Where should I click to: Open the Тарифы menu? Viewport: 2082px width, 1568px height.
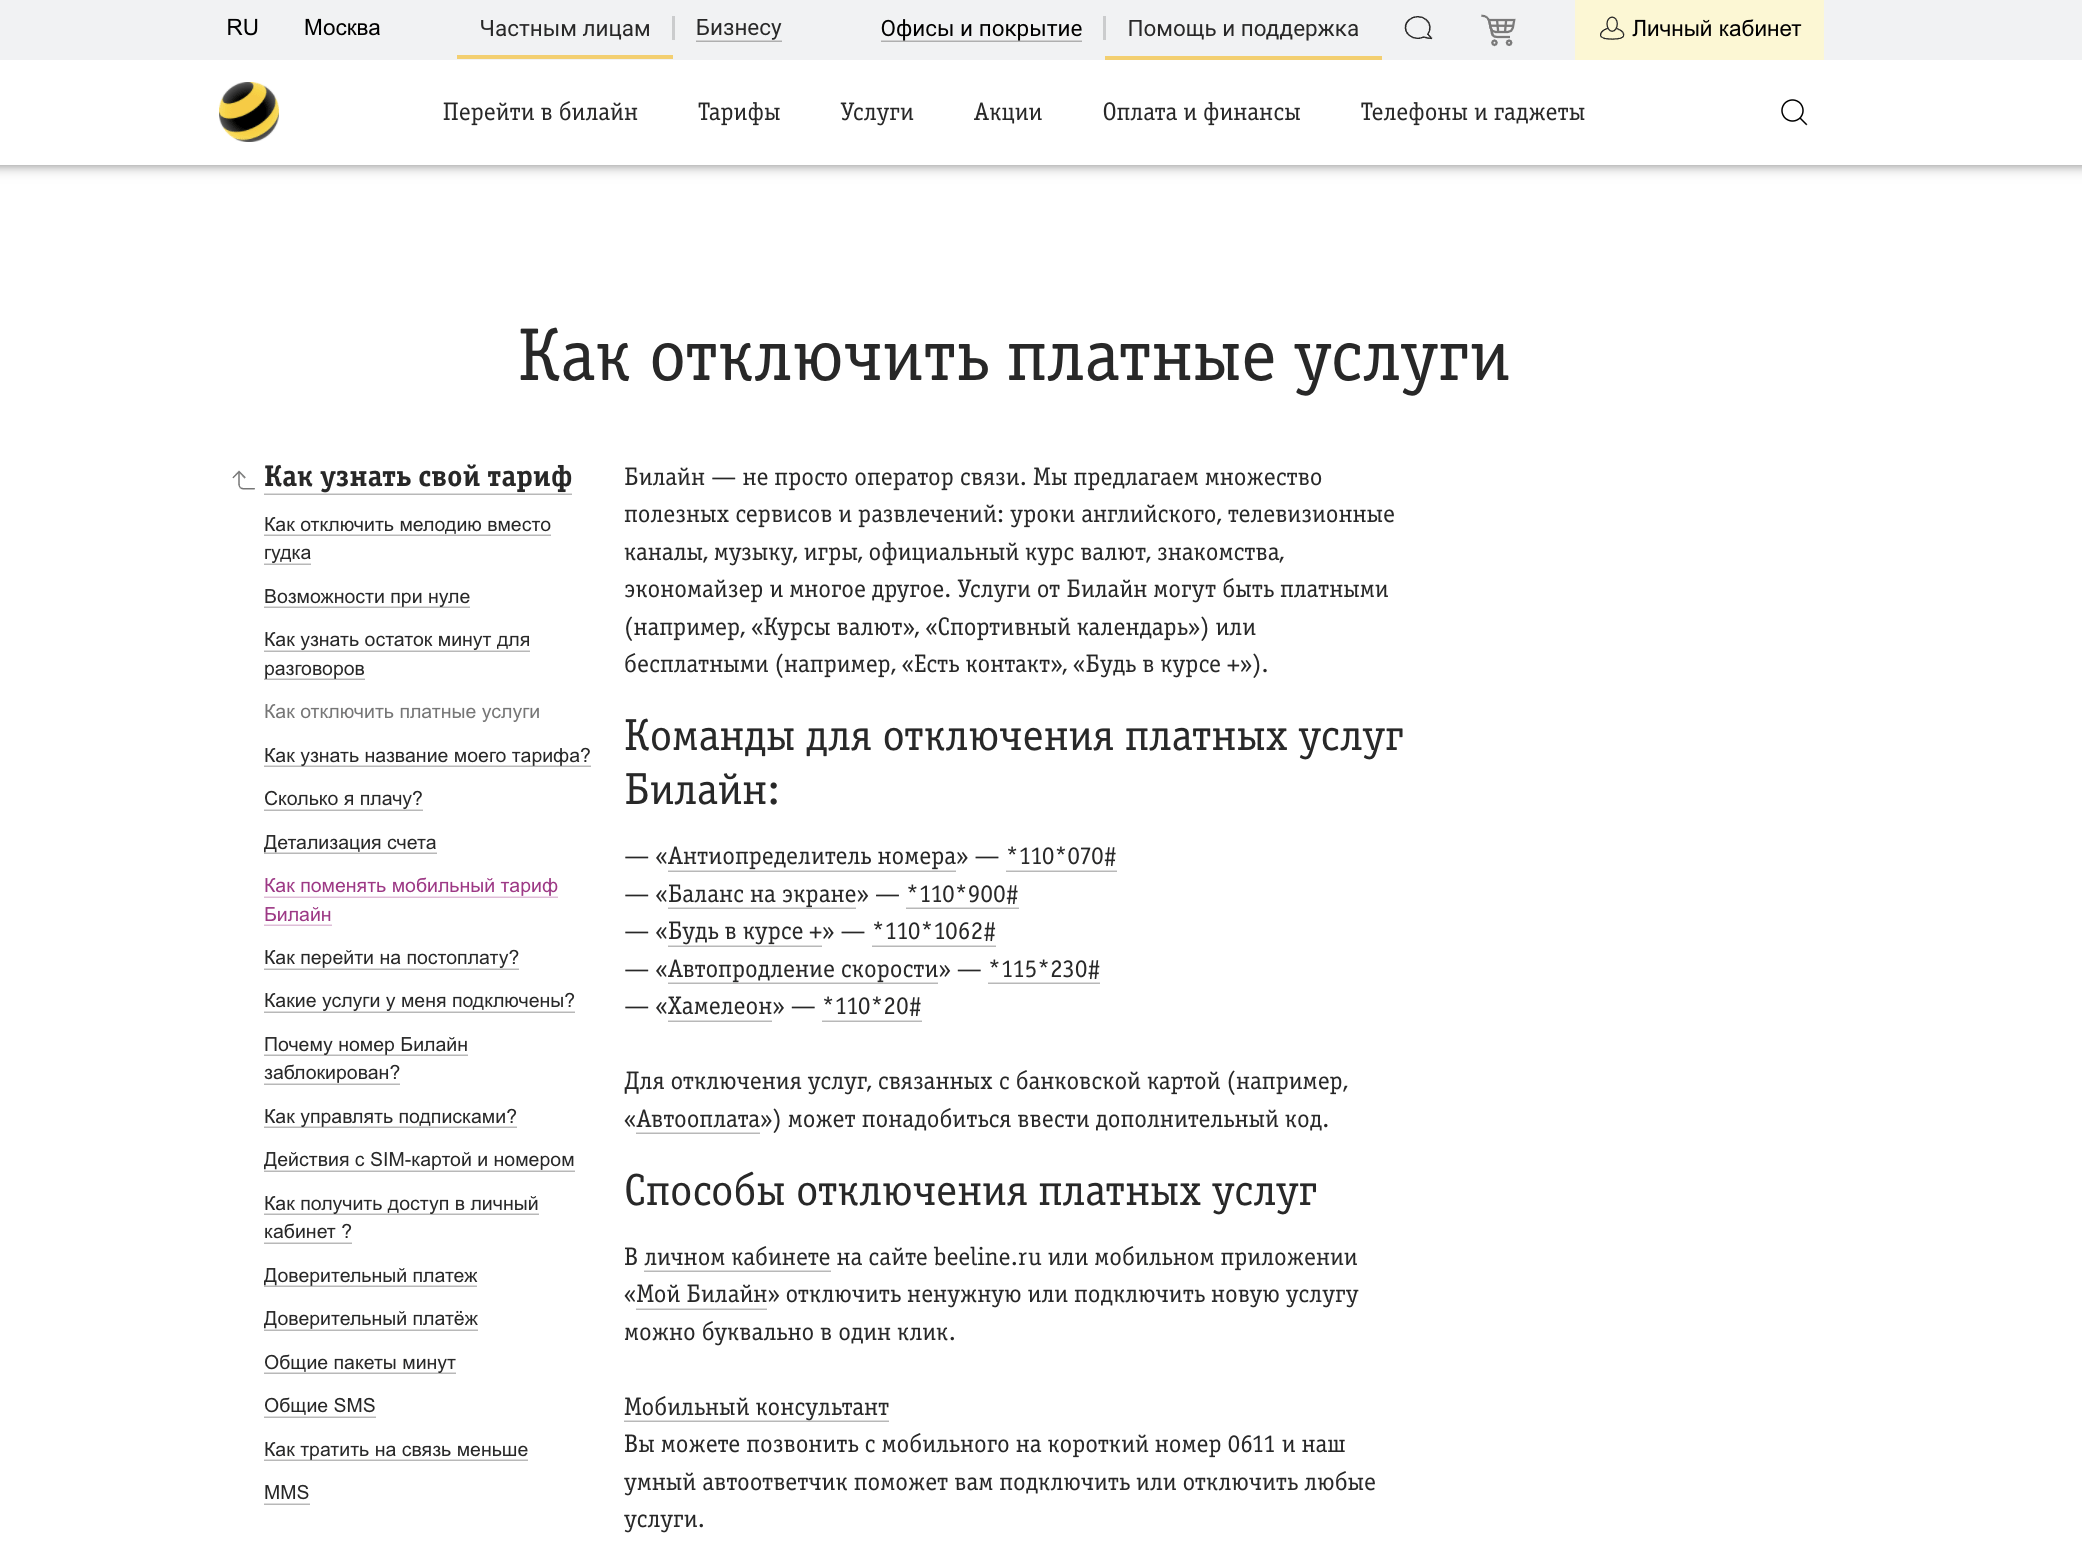pos(738,112)
